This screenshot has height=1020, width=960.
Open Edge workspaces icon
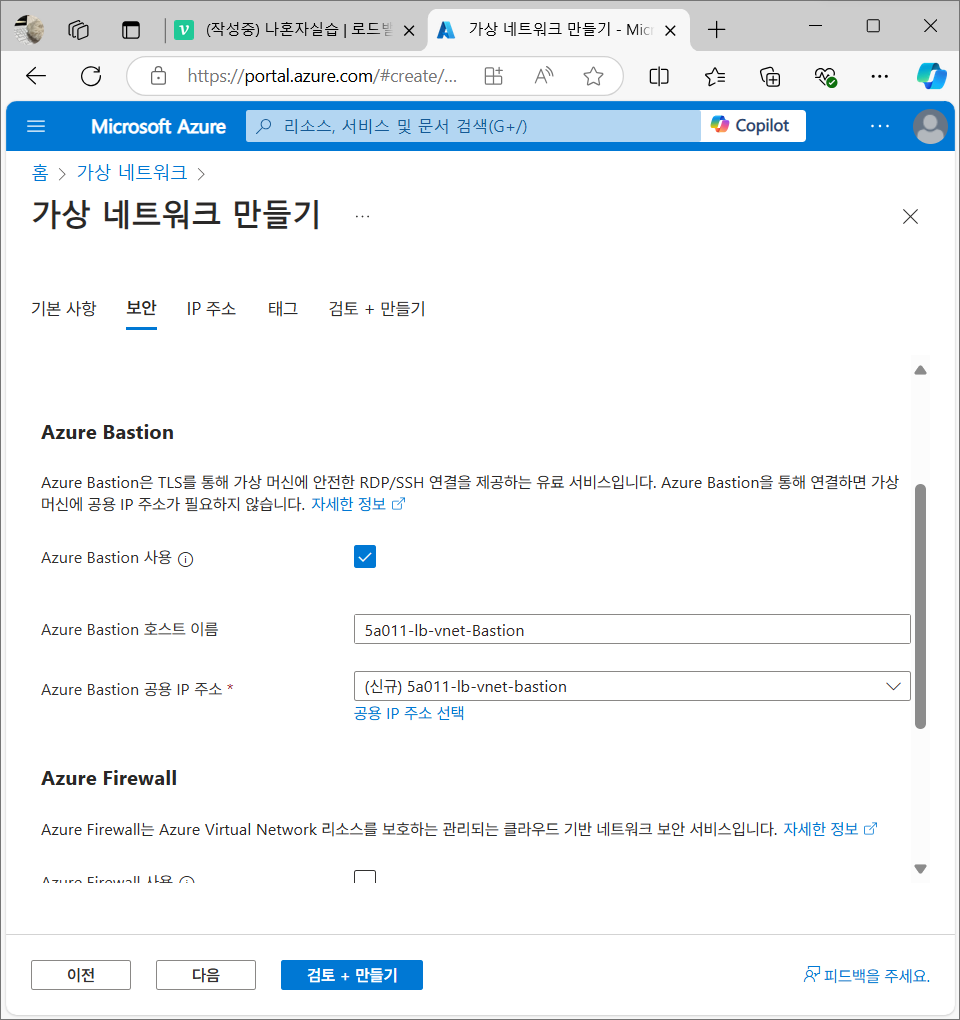(78, 30)
